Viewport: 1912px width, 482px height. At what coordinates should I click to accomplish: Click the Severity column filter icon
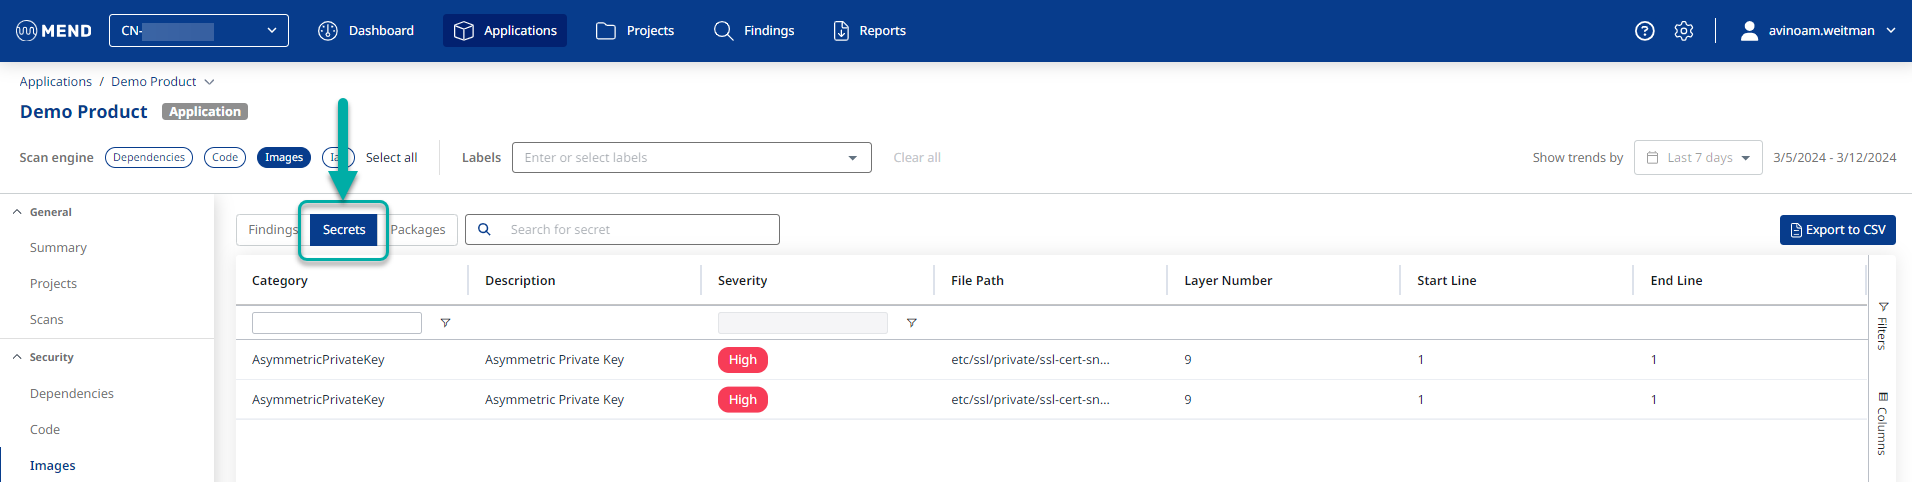(911, 323)
